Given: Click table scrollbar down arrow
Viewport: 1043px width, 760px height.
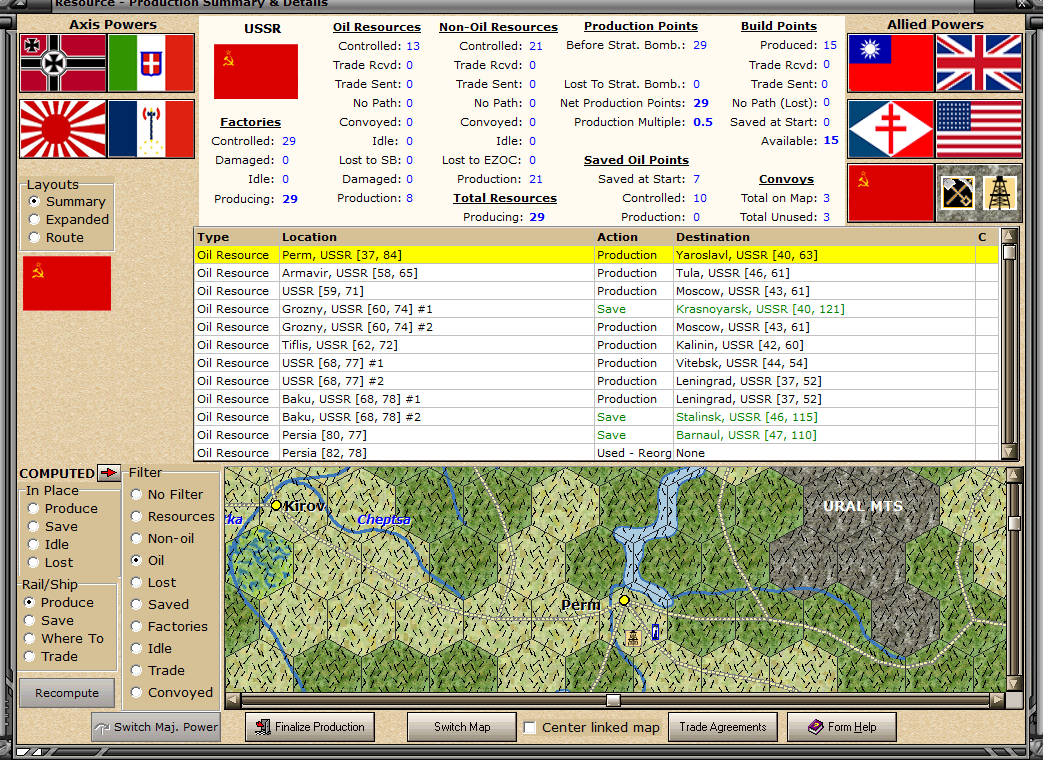Looking at the screenshot, I should tap(1009, 452).
